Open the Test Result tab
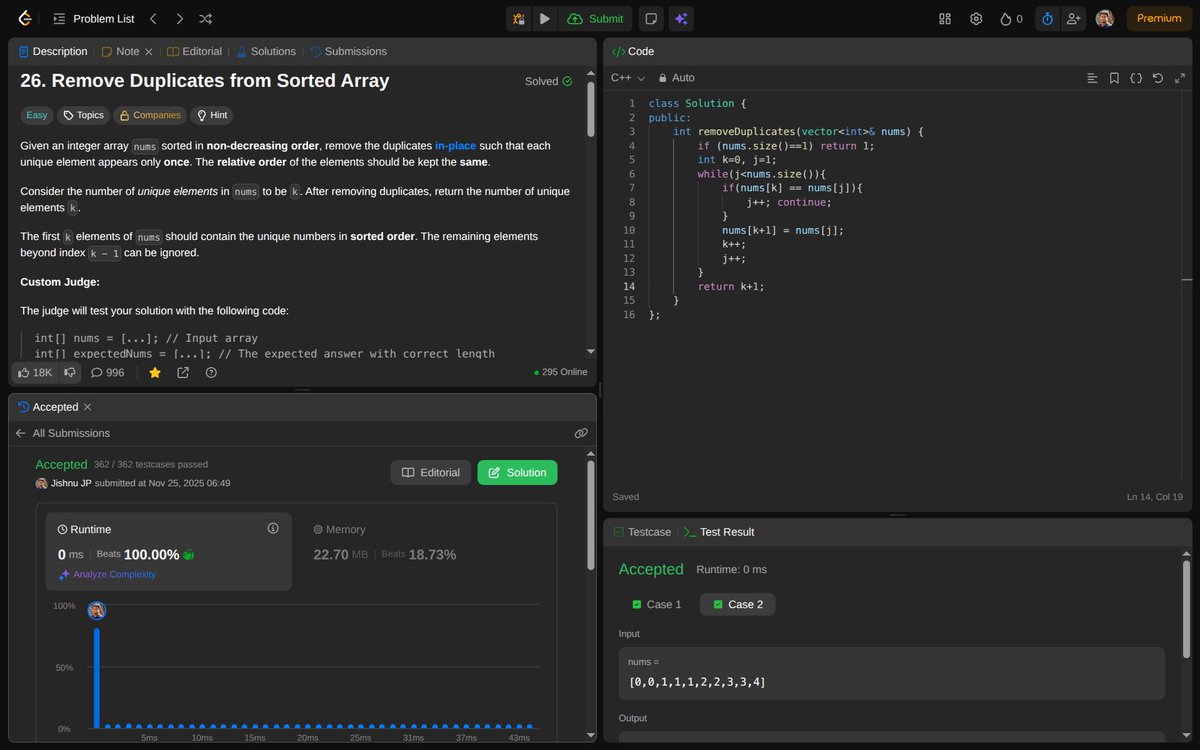 [719, 532]
